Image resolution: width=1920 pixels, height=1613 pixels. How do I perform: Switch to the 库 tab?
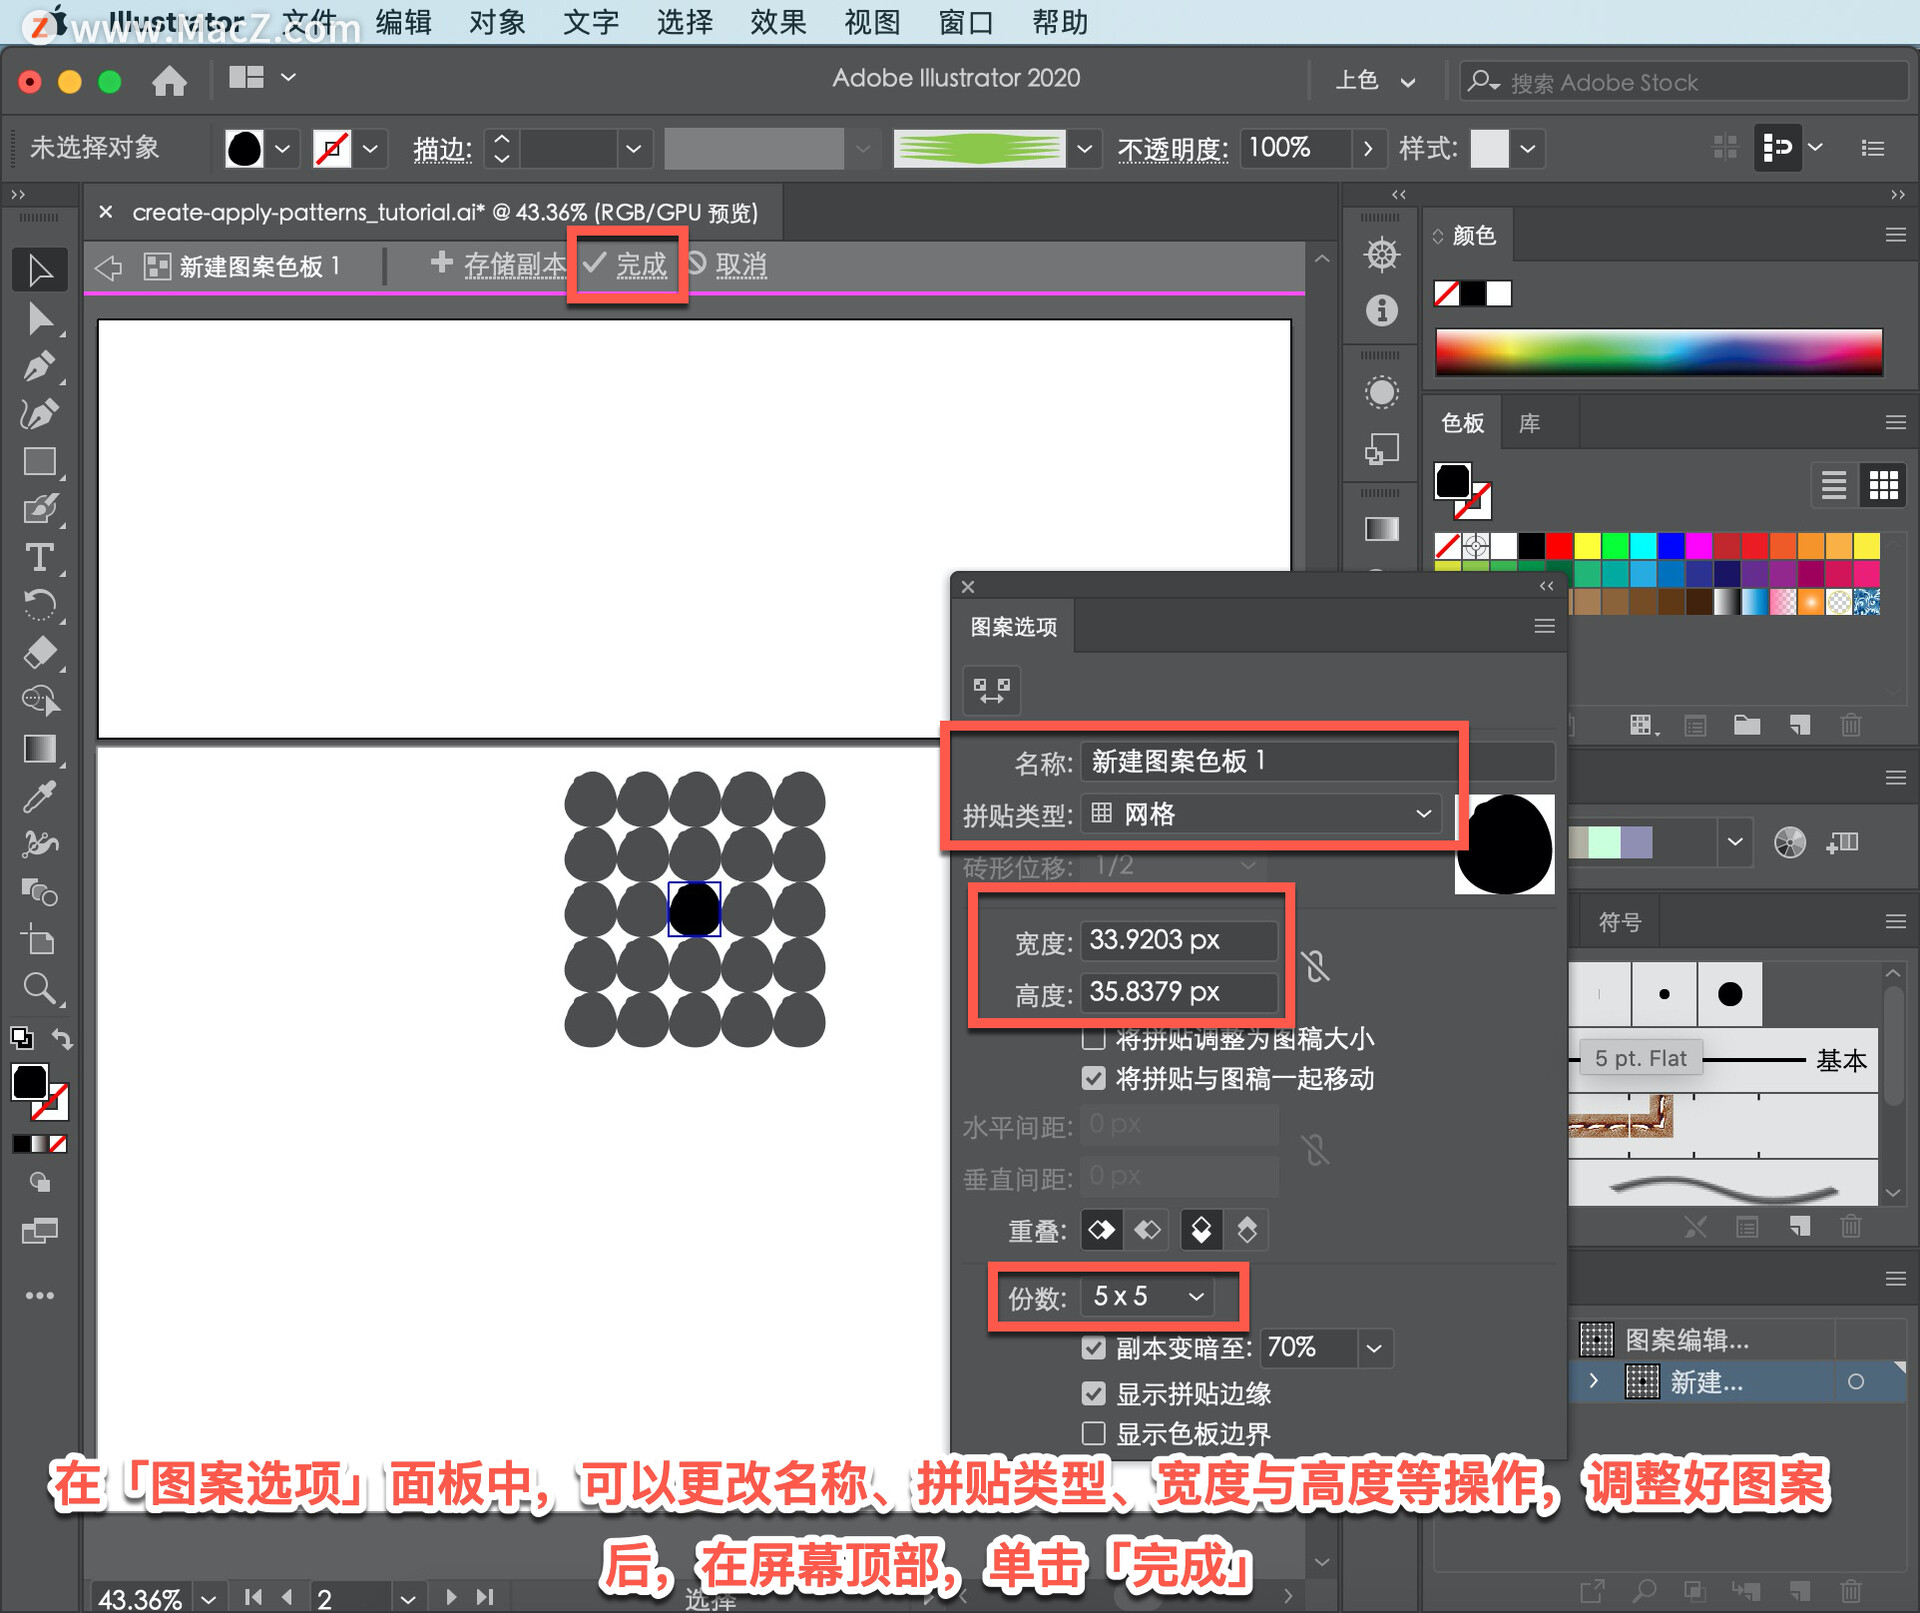[x=1529, y=423]
